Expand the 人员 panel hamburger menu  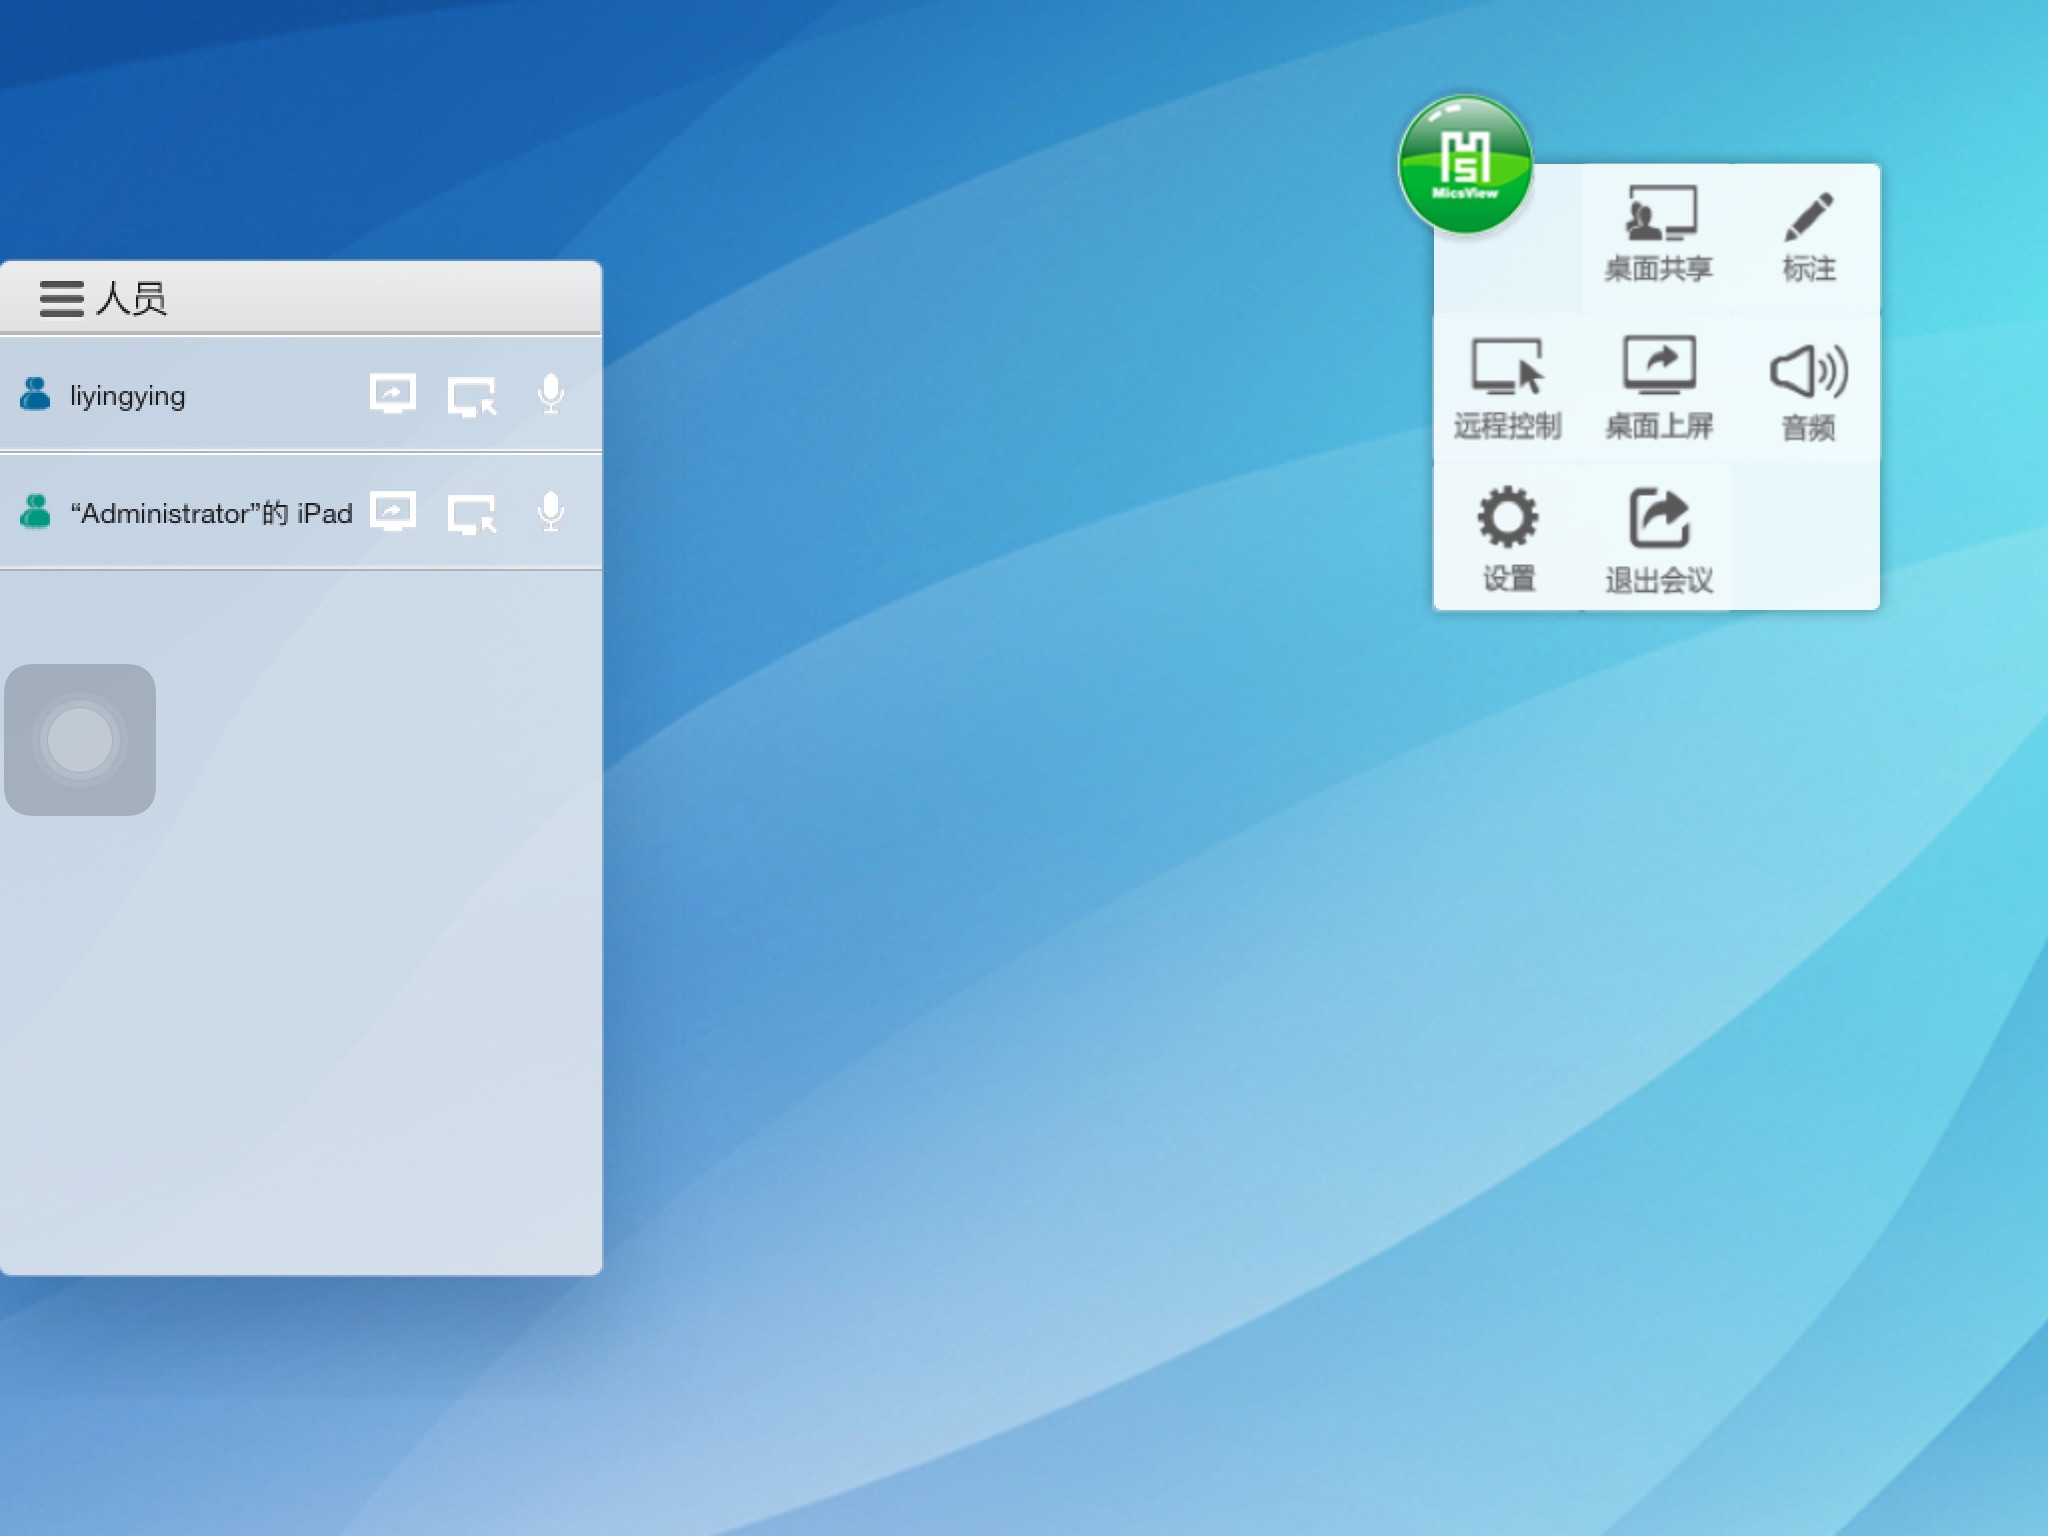click(61, 298)
